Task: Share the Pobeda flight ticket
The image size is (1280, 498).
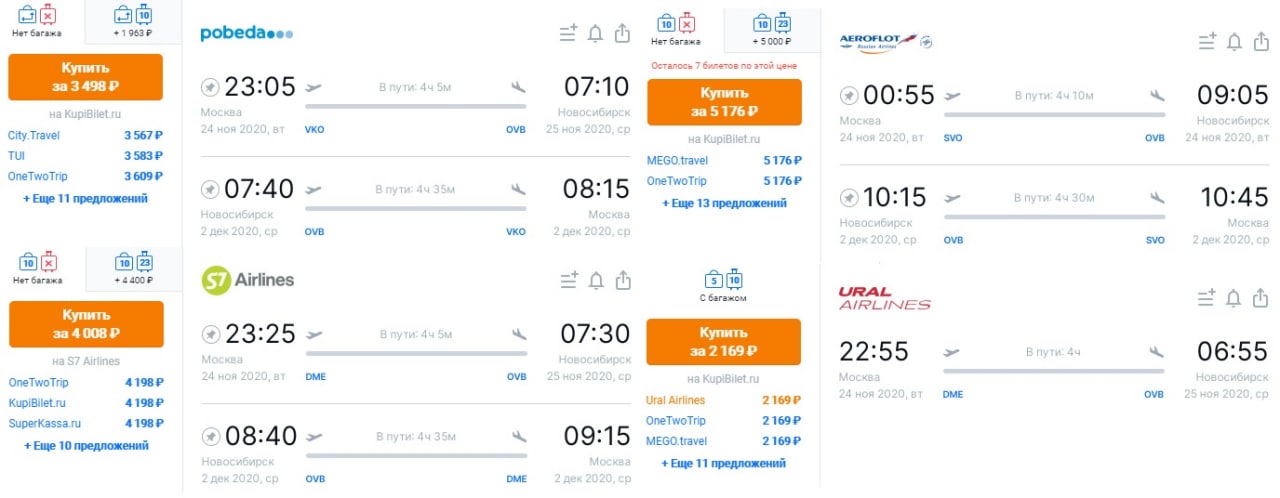Action: [622, 34]
